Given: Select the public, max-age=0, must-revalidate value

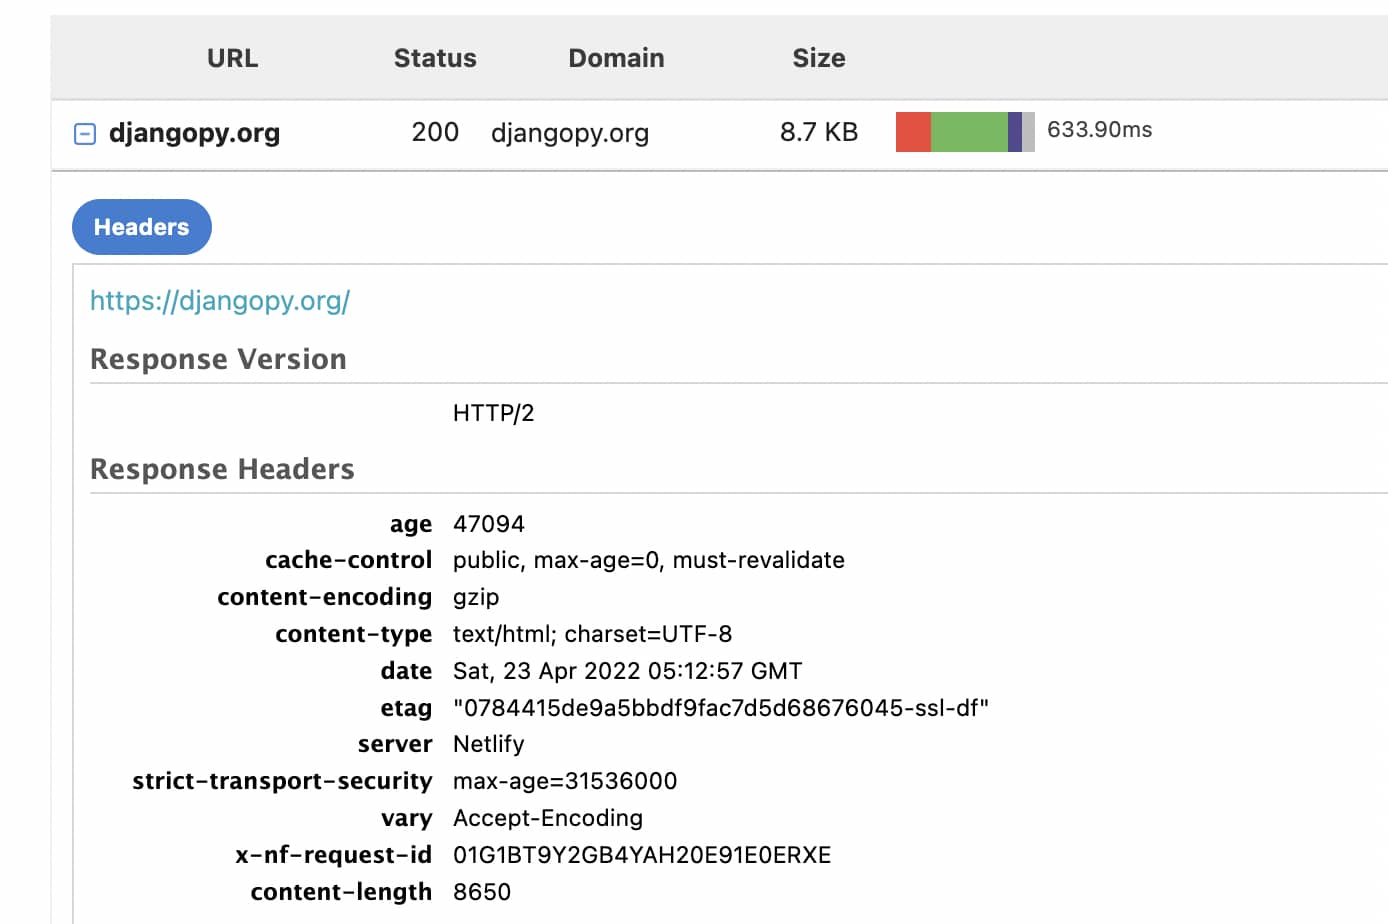Looking at the screenshot, I should click(x=649, y=560).
